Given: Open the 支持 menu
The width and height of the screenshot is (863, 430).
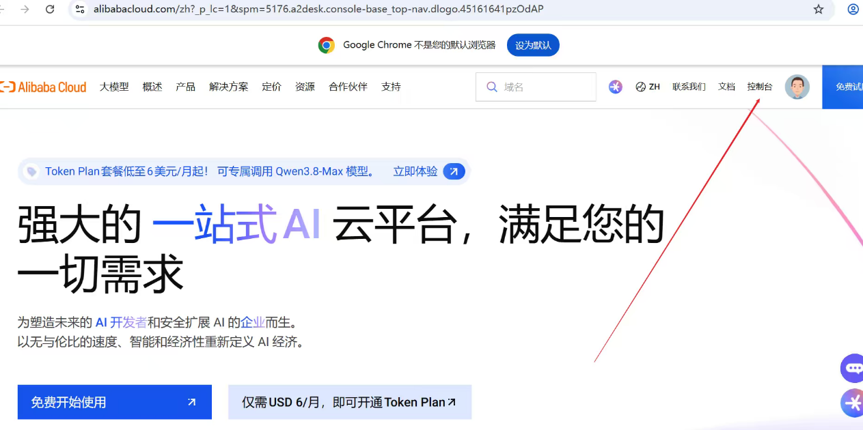Looking at the screenshot, I should pyautogui.click(x=391, y=87).
